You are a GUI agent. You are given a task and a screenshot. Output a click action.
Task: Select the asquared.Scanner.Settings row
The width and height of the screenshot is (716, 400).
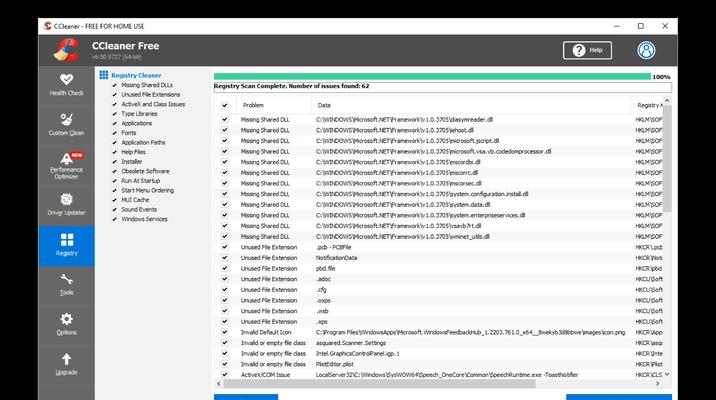[x=438, y=343]
